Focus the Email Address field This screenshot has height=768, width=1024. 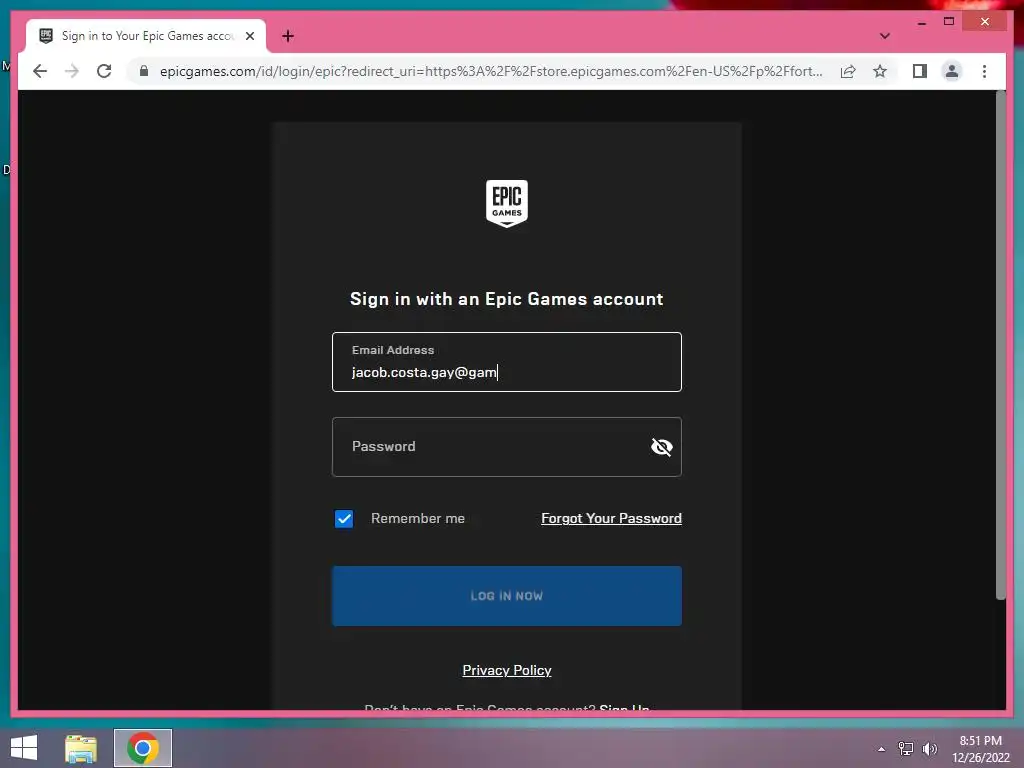click(x=507, y=362)
